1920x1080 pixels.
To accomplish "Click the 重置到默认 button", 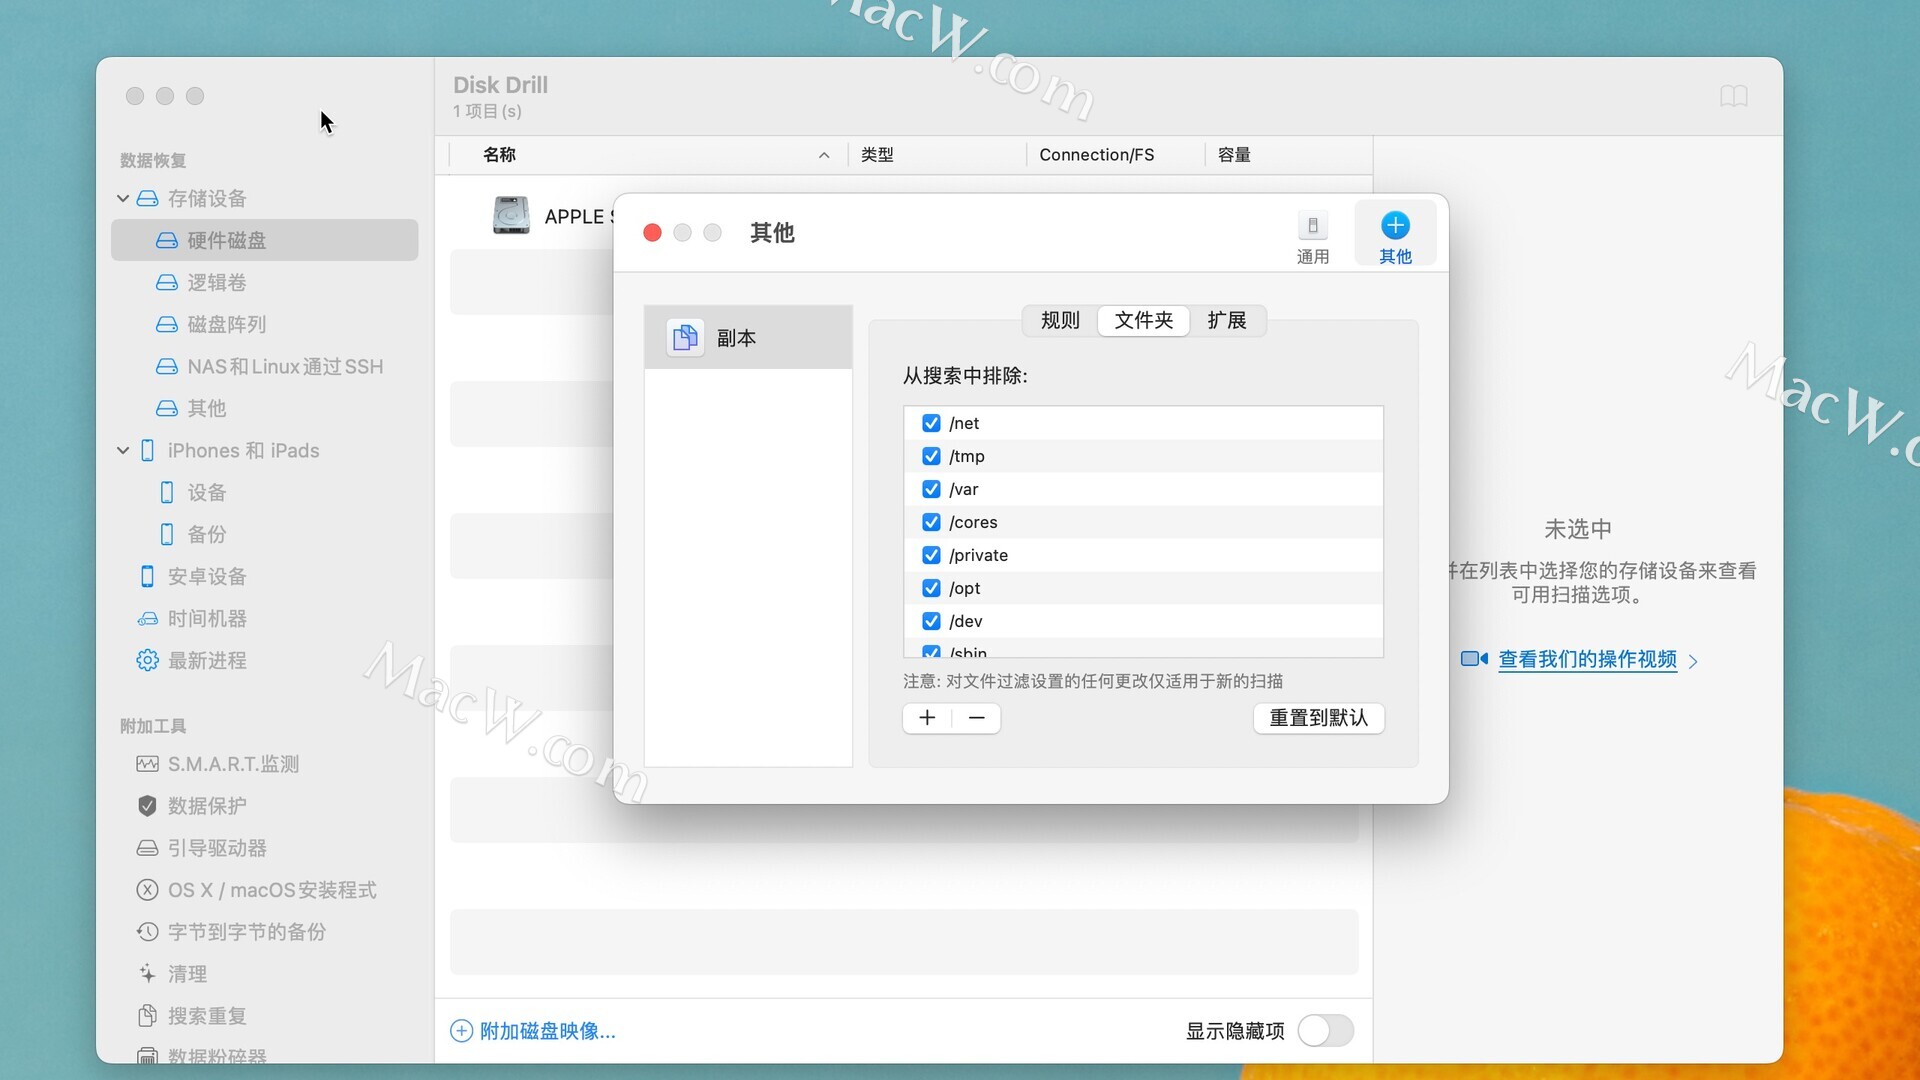I will pyautogui.click(x=1318, y=718).
